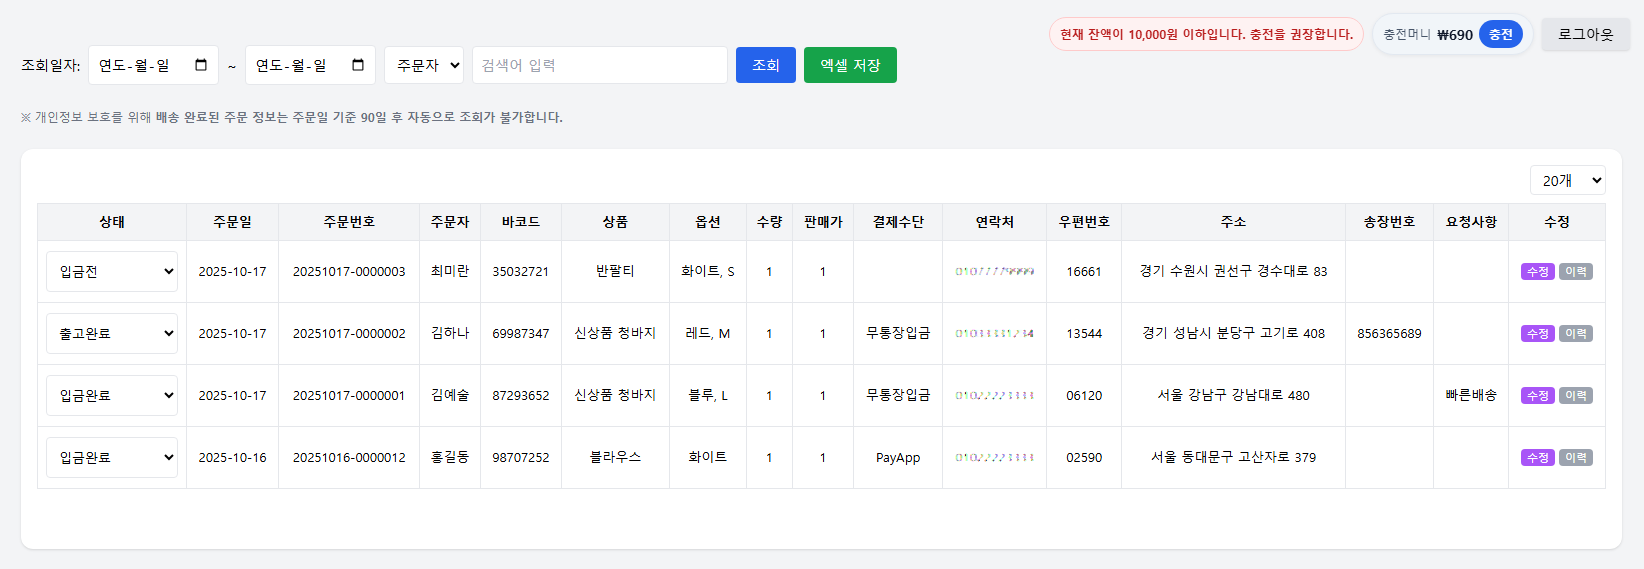Screen dimensions: 1644x569
Task: Click barcode 98707252
Action: click(521, 458)
